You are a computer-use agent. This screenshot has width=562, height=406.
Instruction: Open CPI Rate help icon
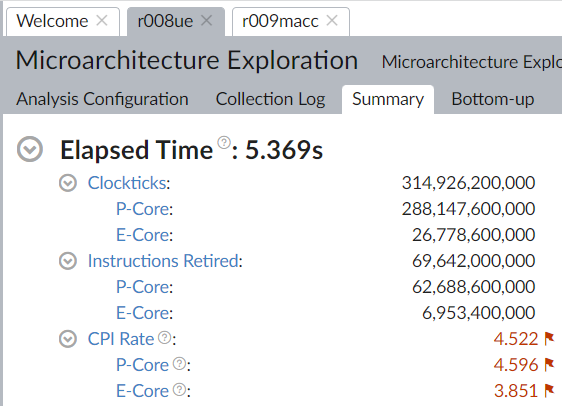(165, 337)
